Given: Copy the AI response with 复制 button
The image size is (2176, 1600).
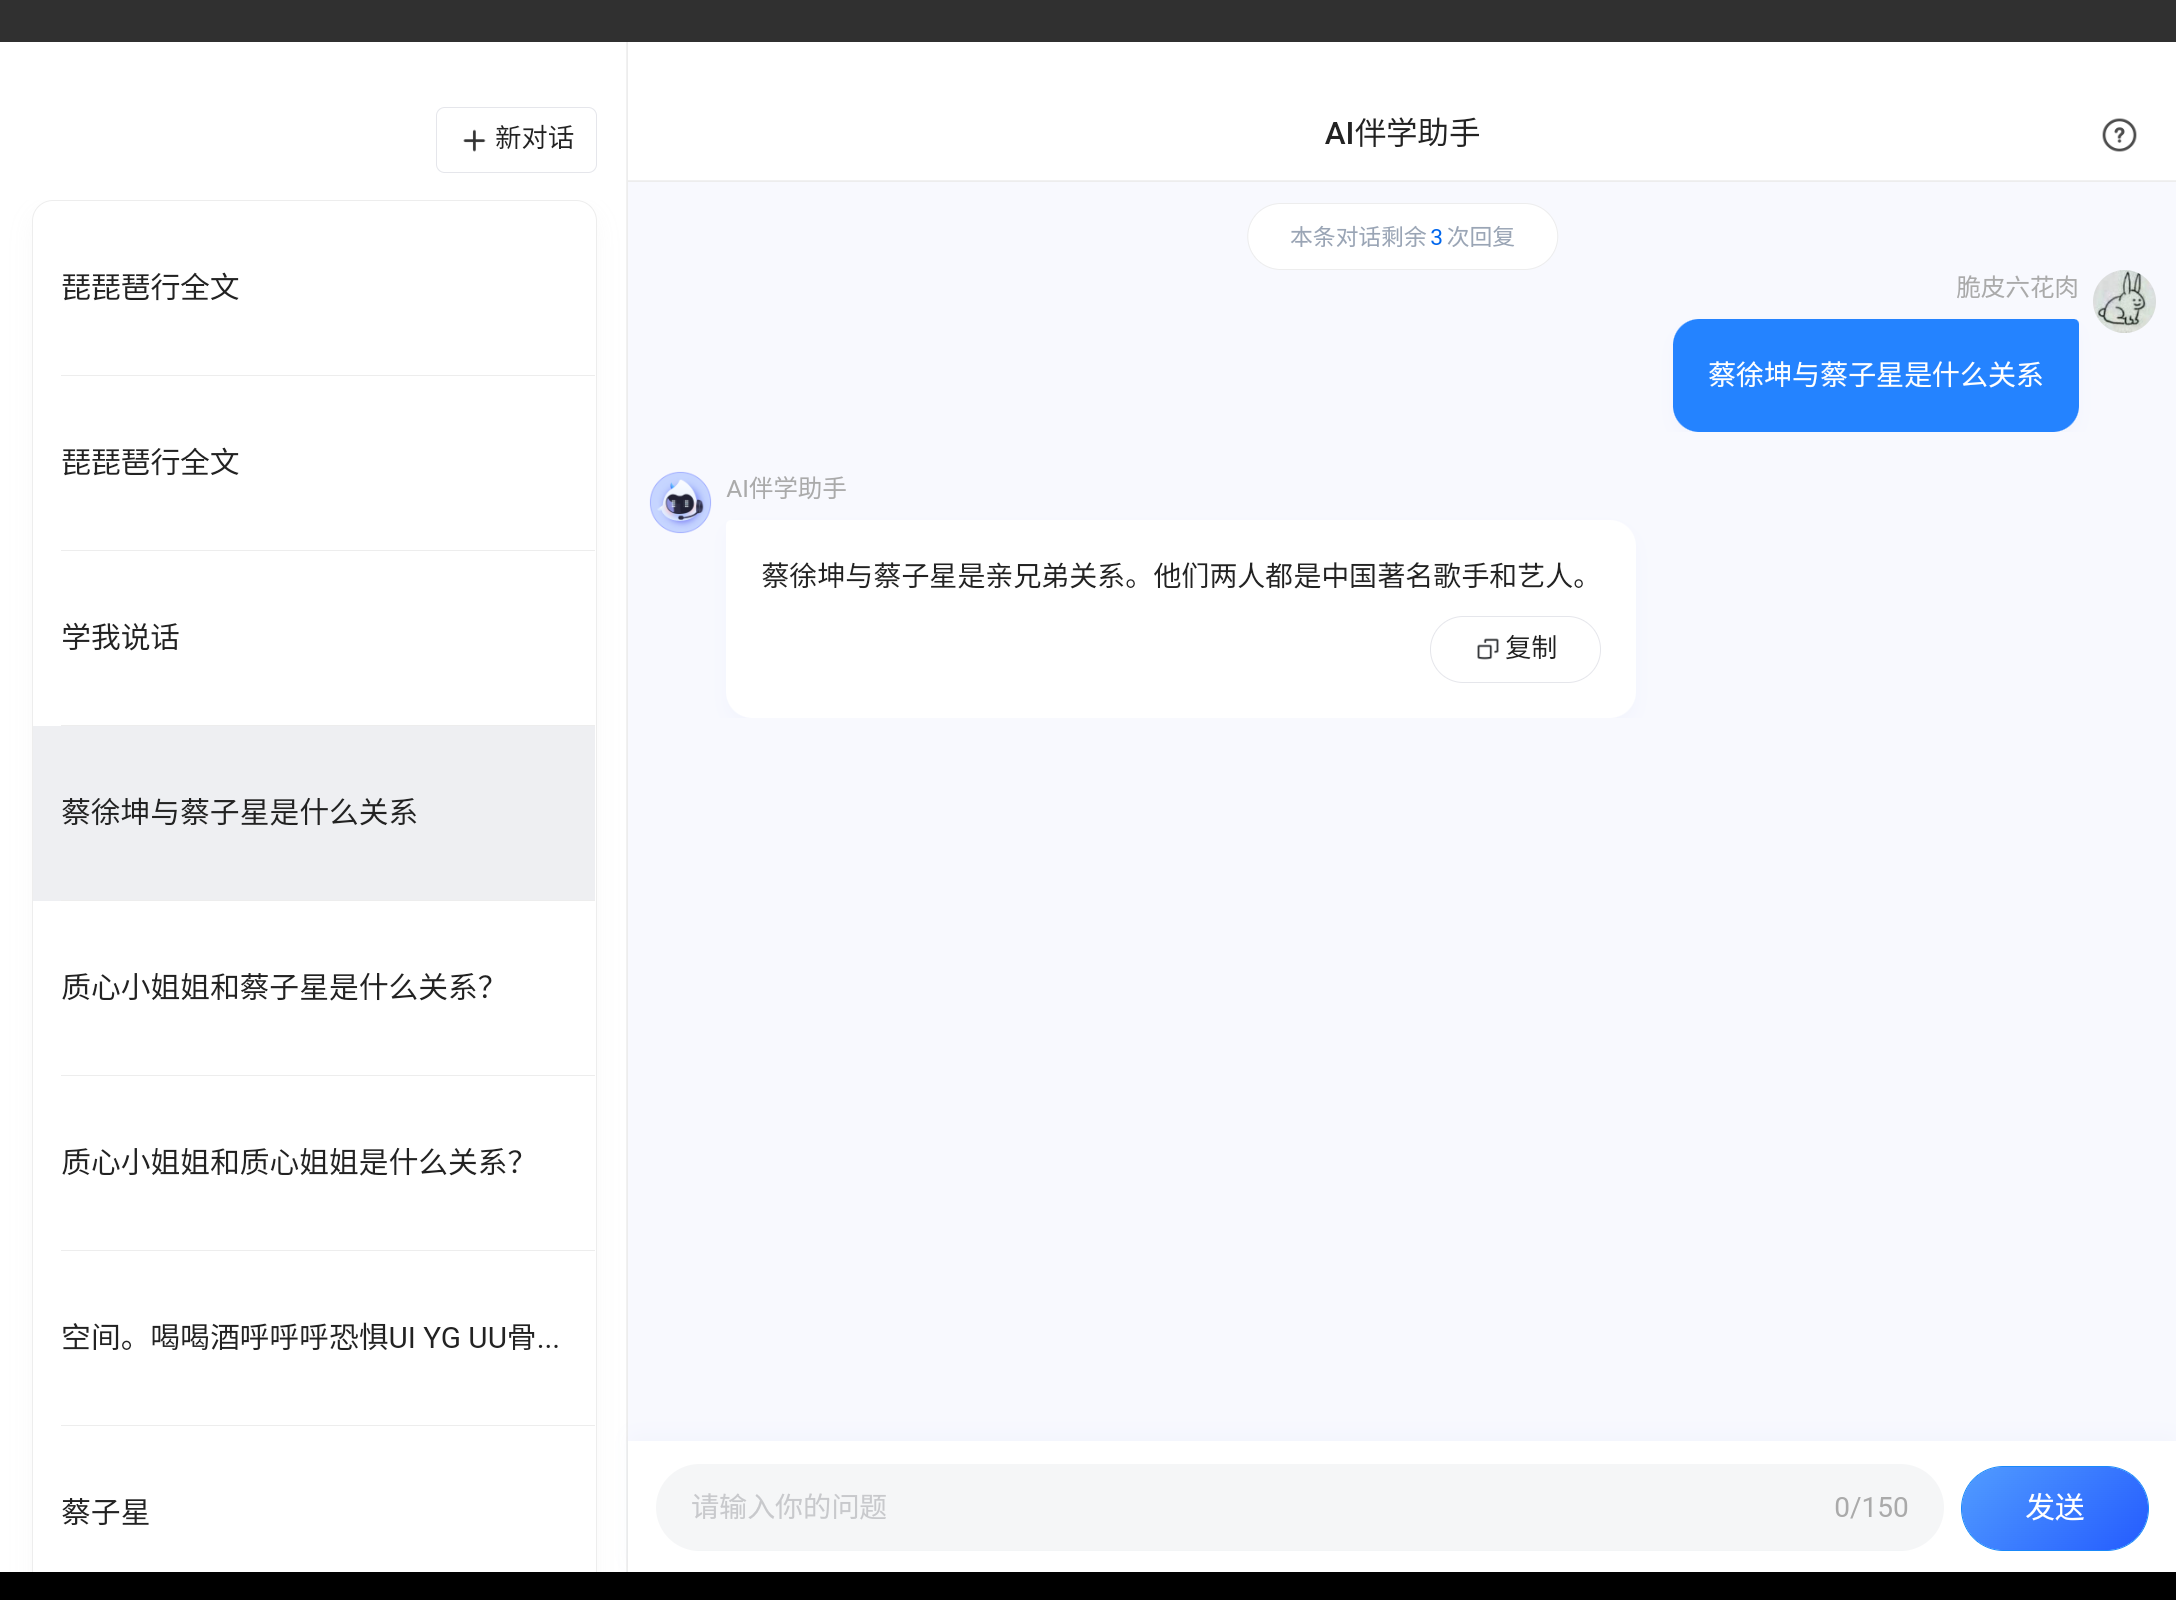Looking at the screenshot, I should point(1515,649).
